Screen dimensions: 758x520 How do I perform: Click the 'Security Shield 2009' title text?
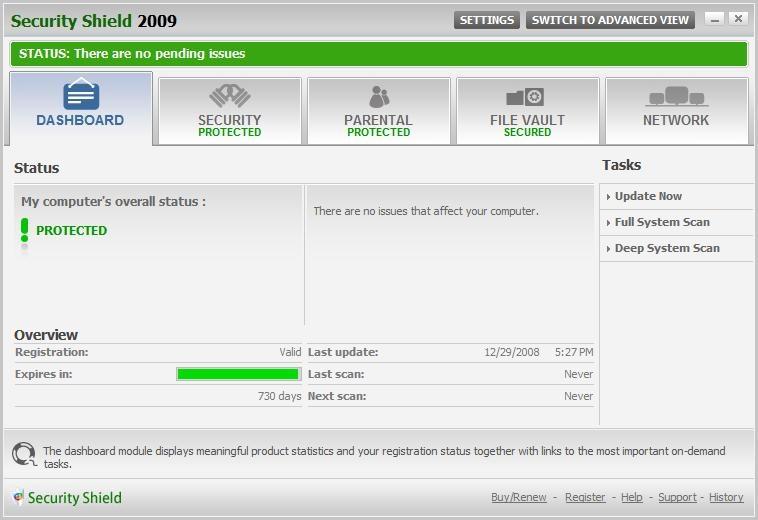click(94, 21)
